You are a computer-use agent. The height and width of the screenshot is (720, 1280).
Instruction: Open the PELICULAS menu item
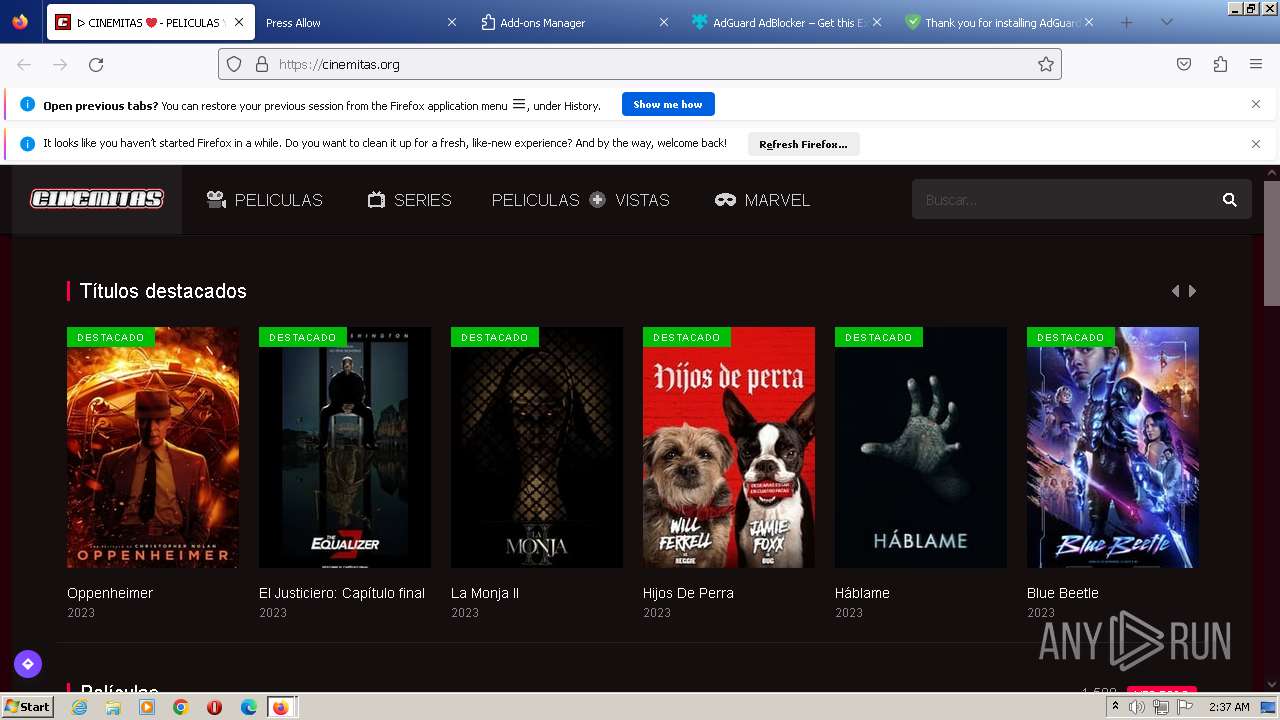(x=264, y=200)
